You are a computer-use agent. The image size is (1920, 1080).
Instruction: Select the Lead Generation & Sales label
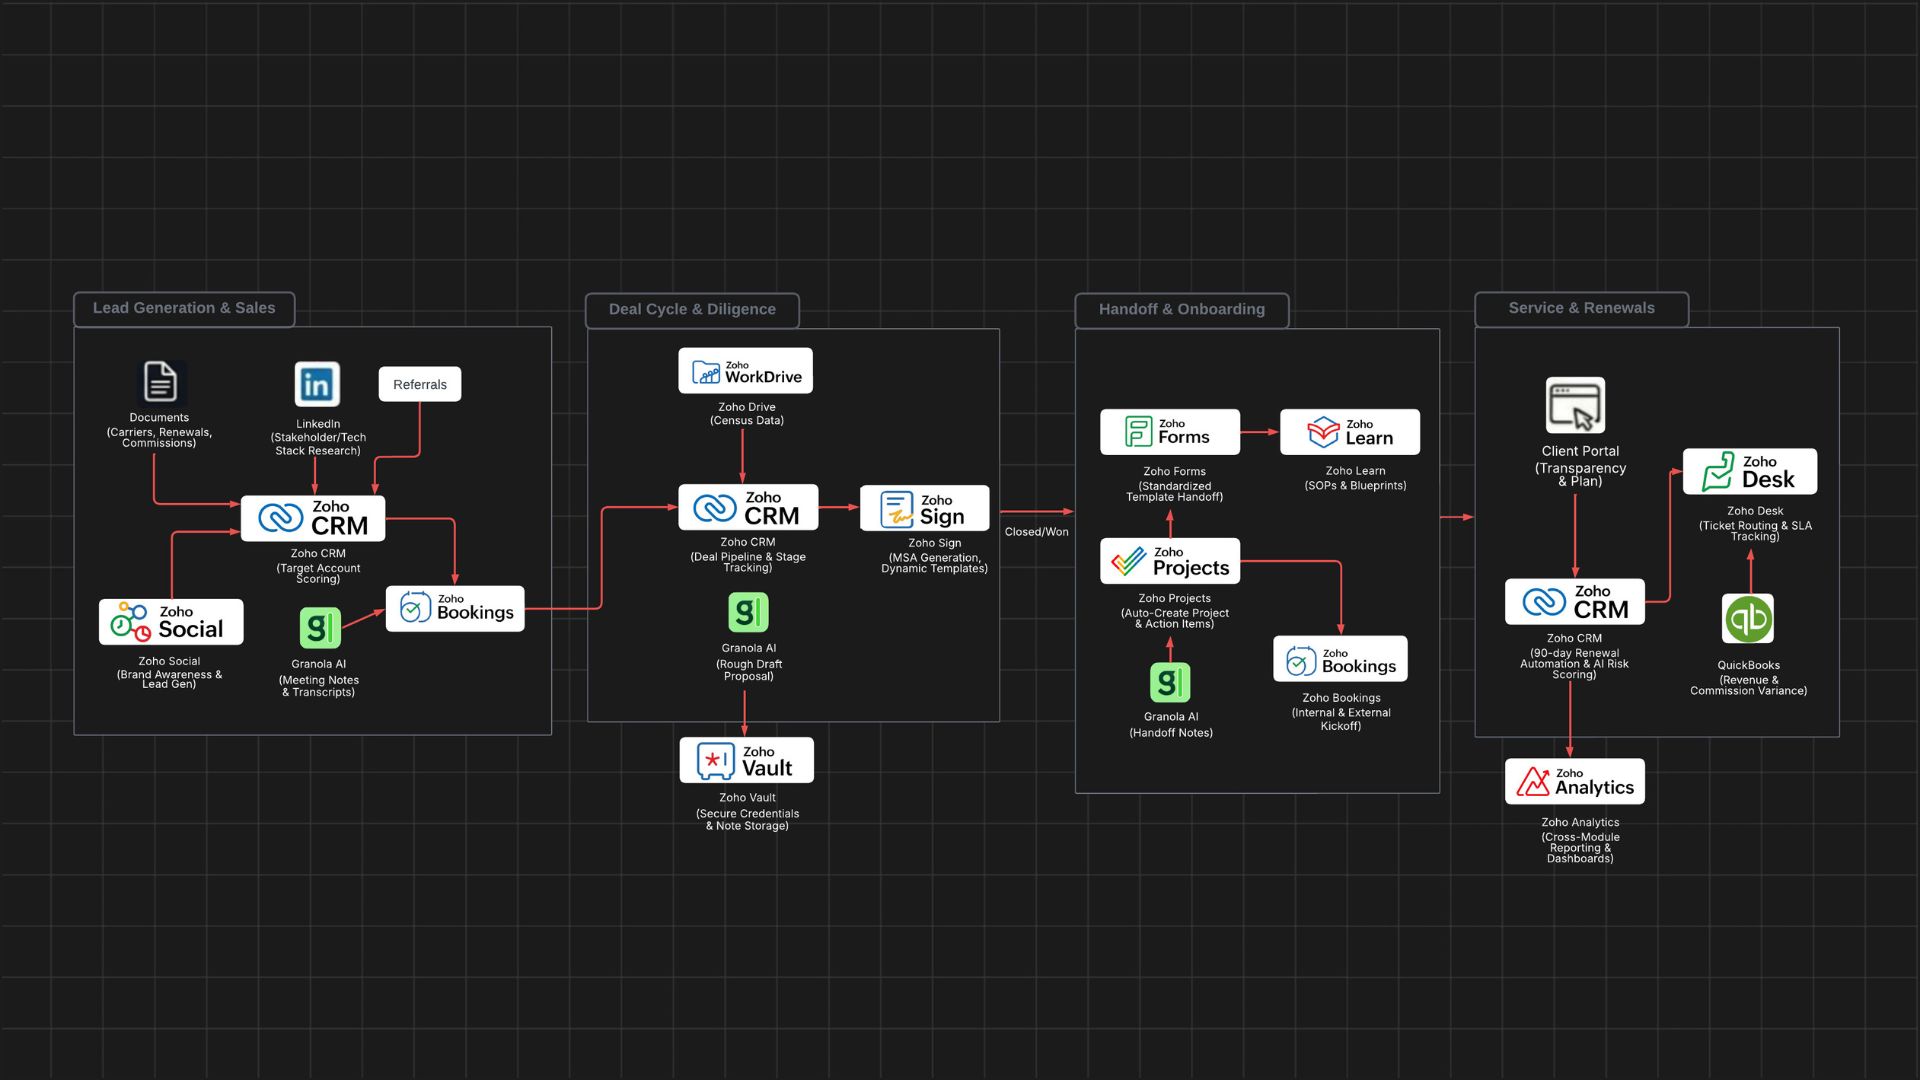click(184, 308)
